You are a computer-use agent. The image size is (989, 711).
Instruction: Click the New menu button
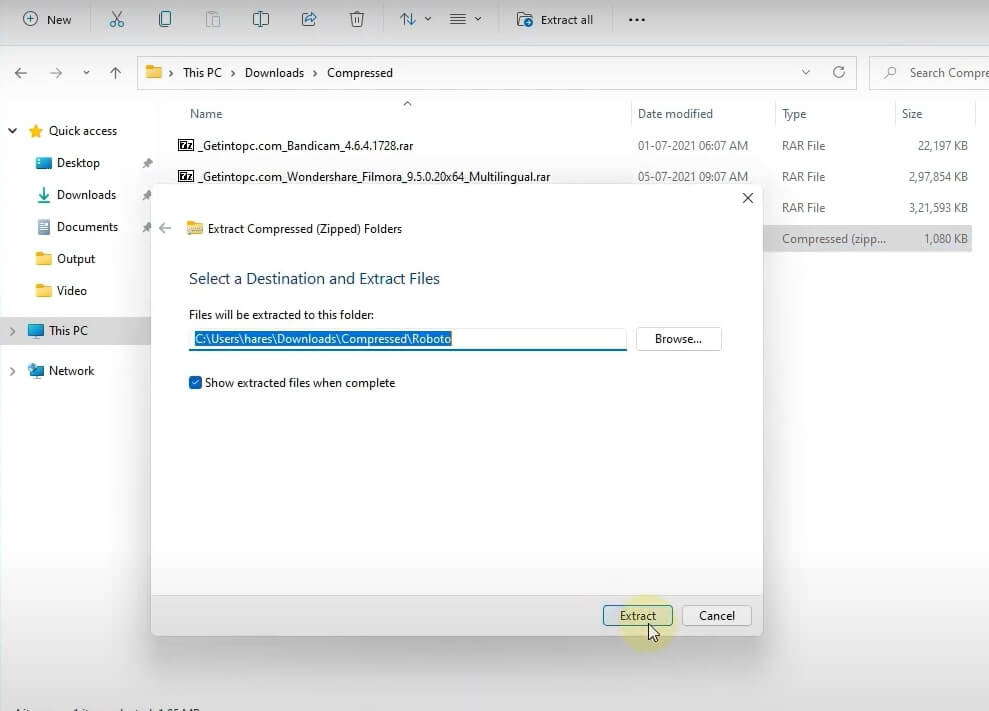[47, 19]
